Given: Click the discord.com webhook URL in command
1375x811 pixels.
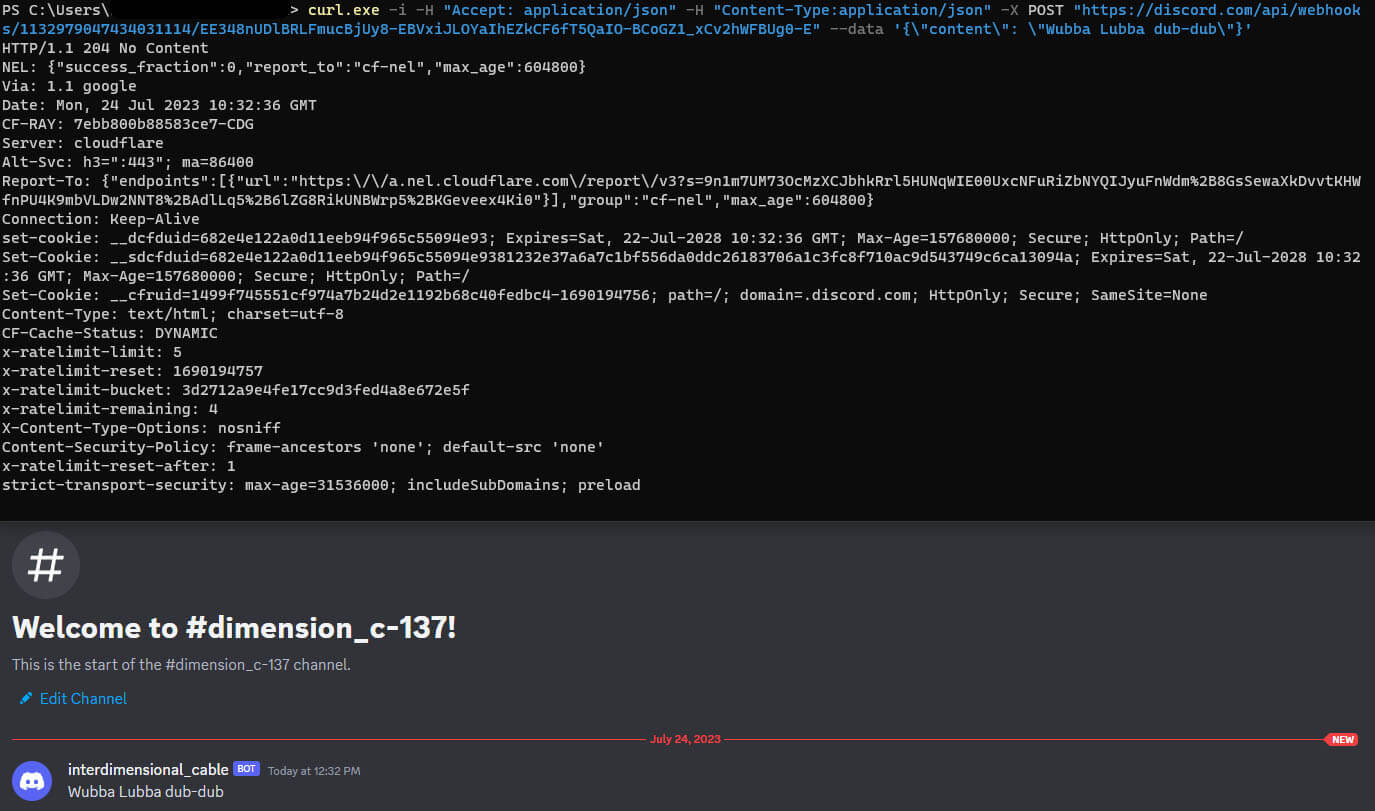Looking at the screenshot, I should click(x=682, y=19).
